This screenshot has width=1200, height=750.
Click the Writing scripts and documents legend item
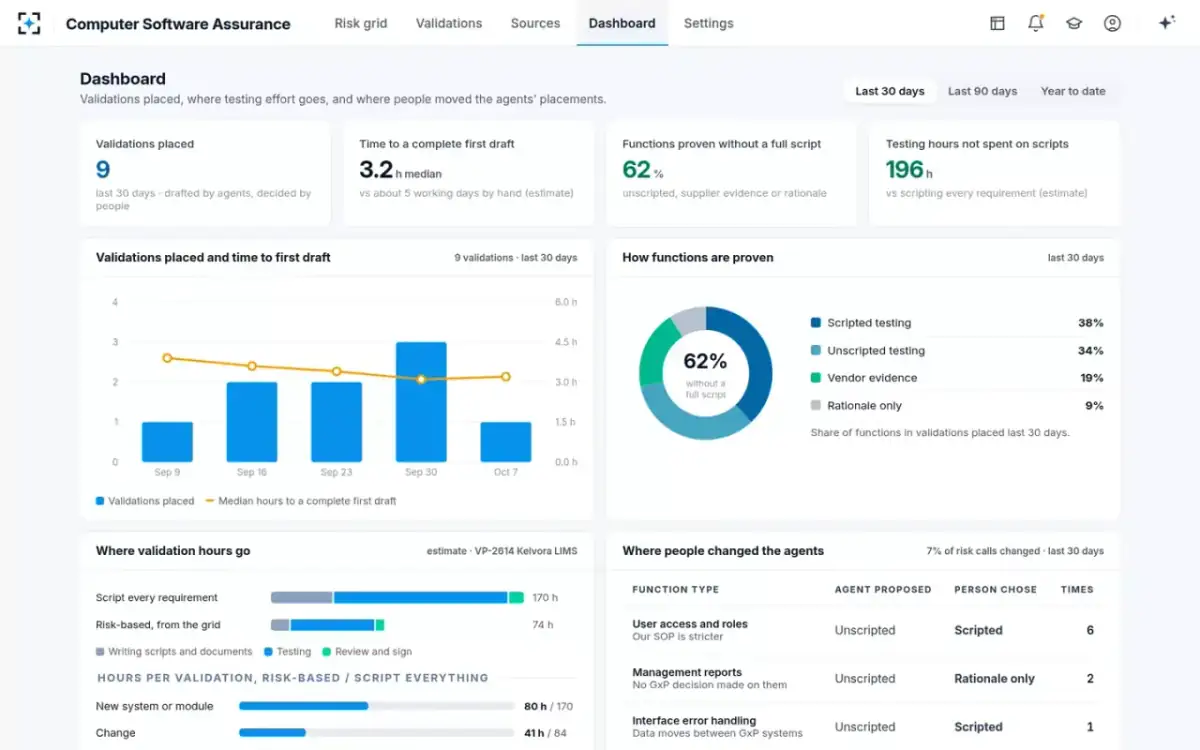pyautogui.click(x=174, y=651)
